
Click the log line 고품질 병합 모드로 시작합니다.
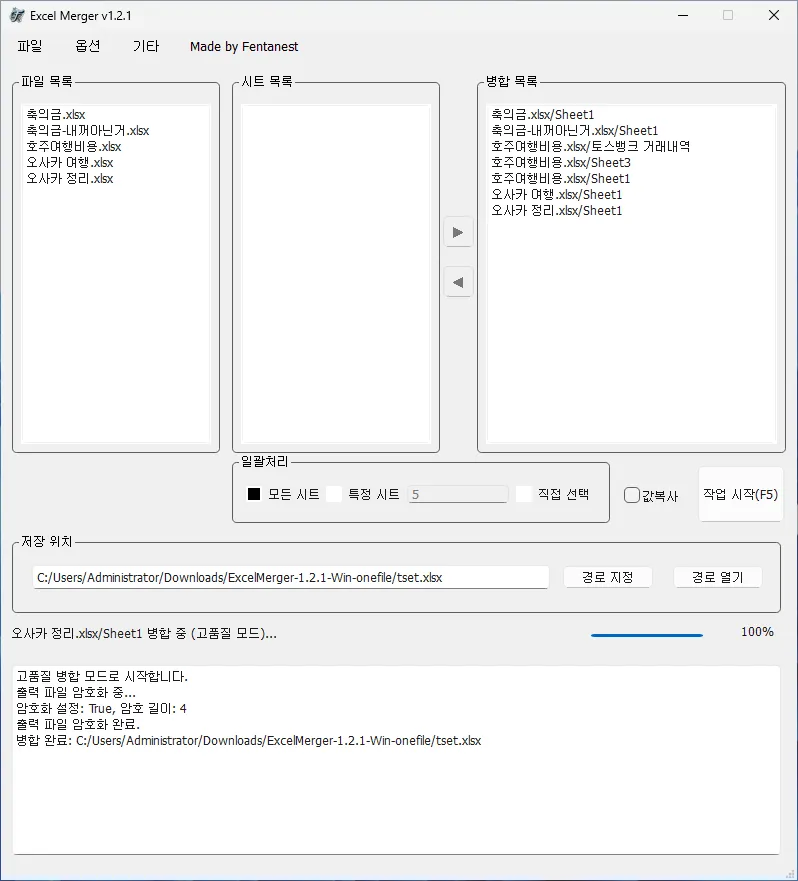(x=102, y=676)
